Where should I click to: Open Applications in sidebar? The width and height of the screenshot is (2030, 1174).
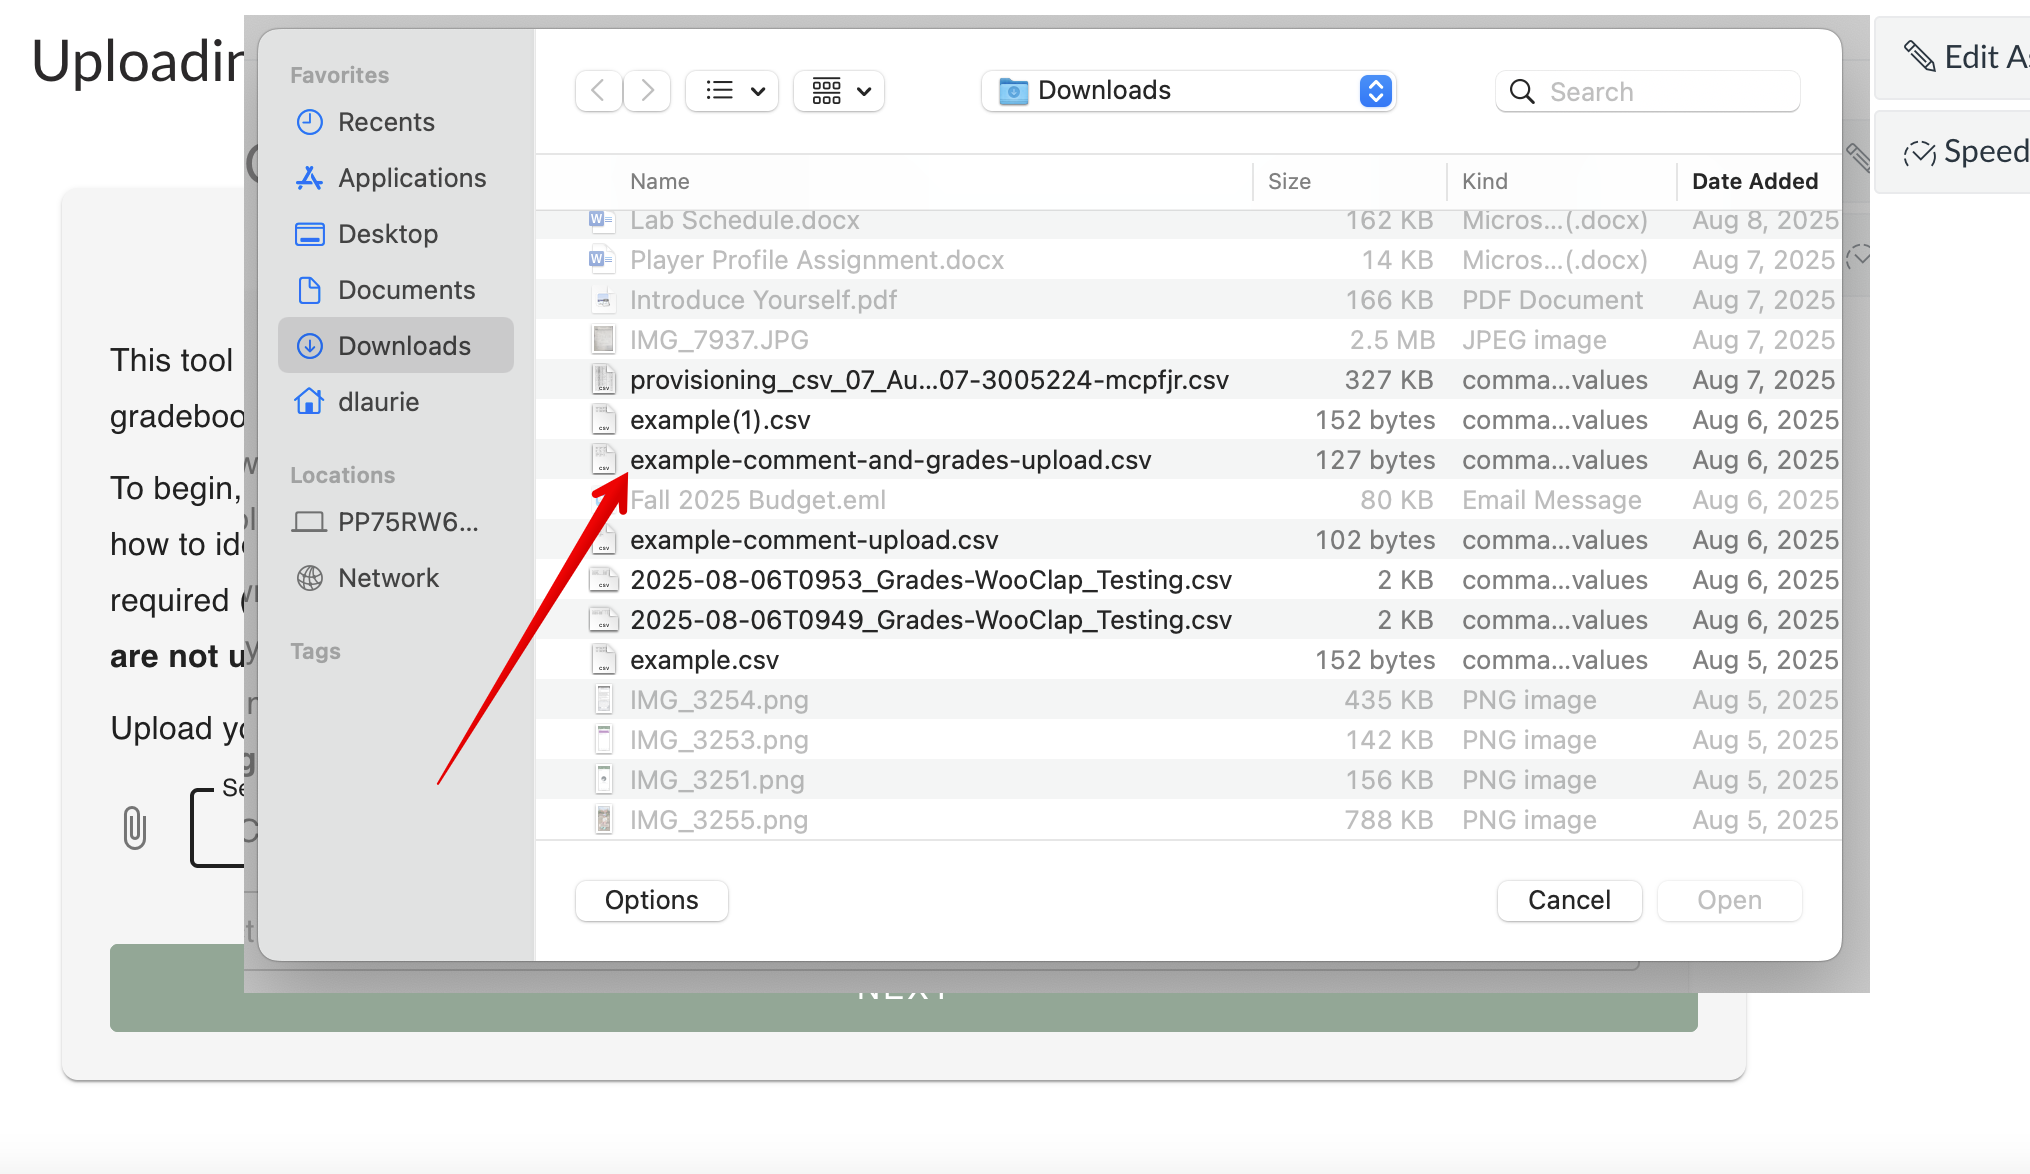point(411,178)
